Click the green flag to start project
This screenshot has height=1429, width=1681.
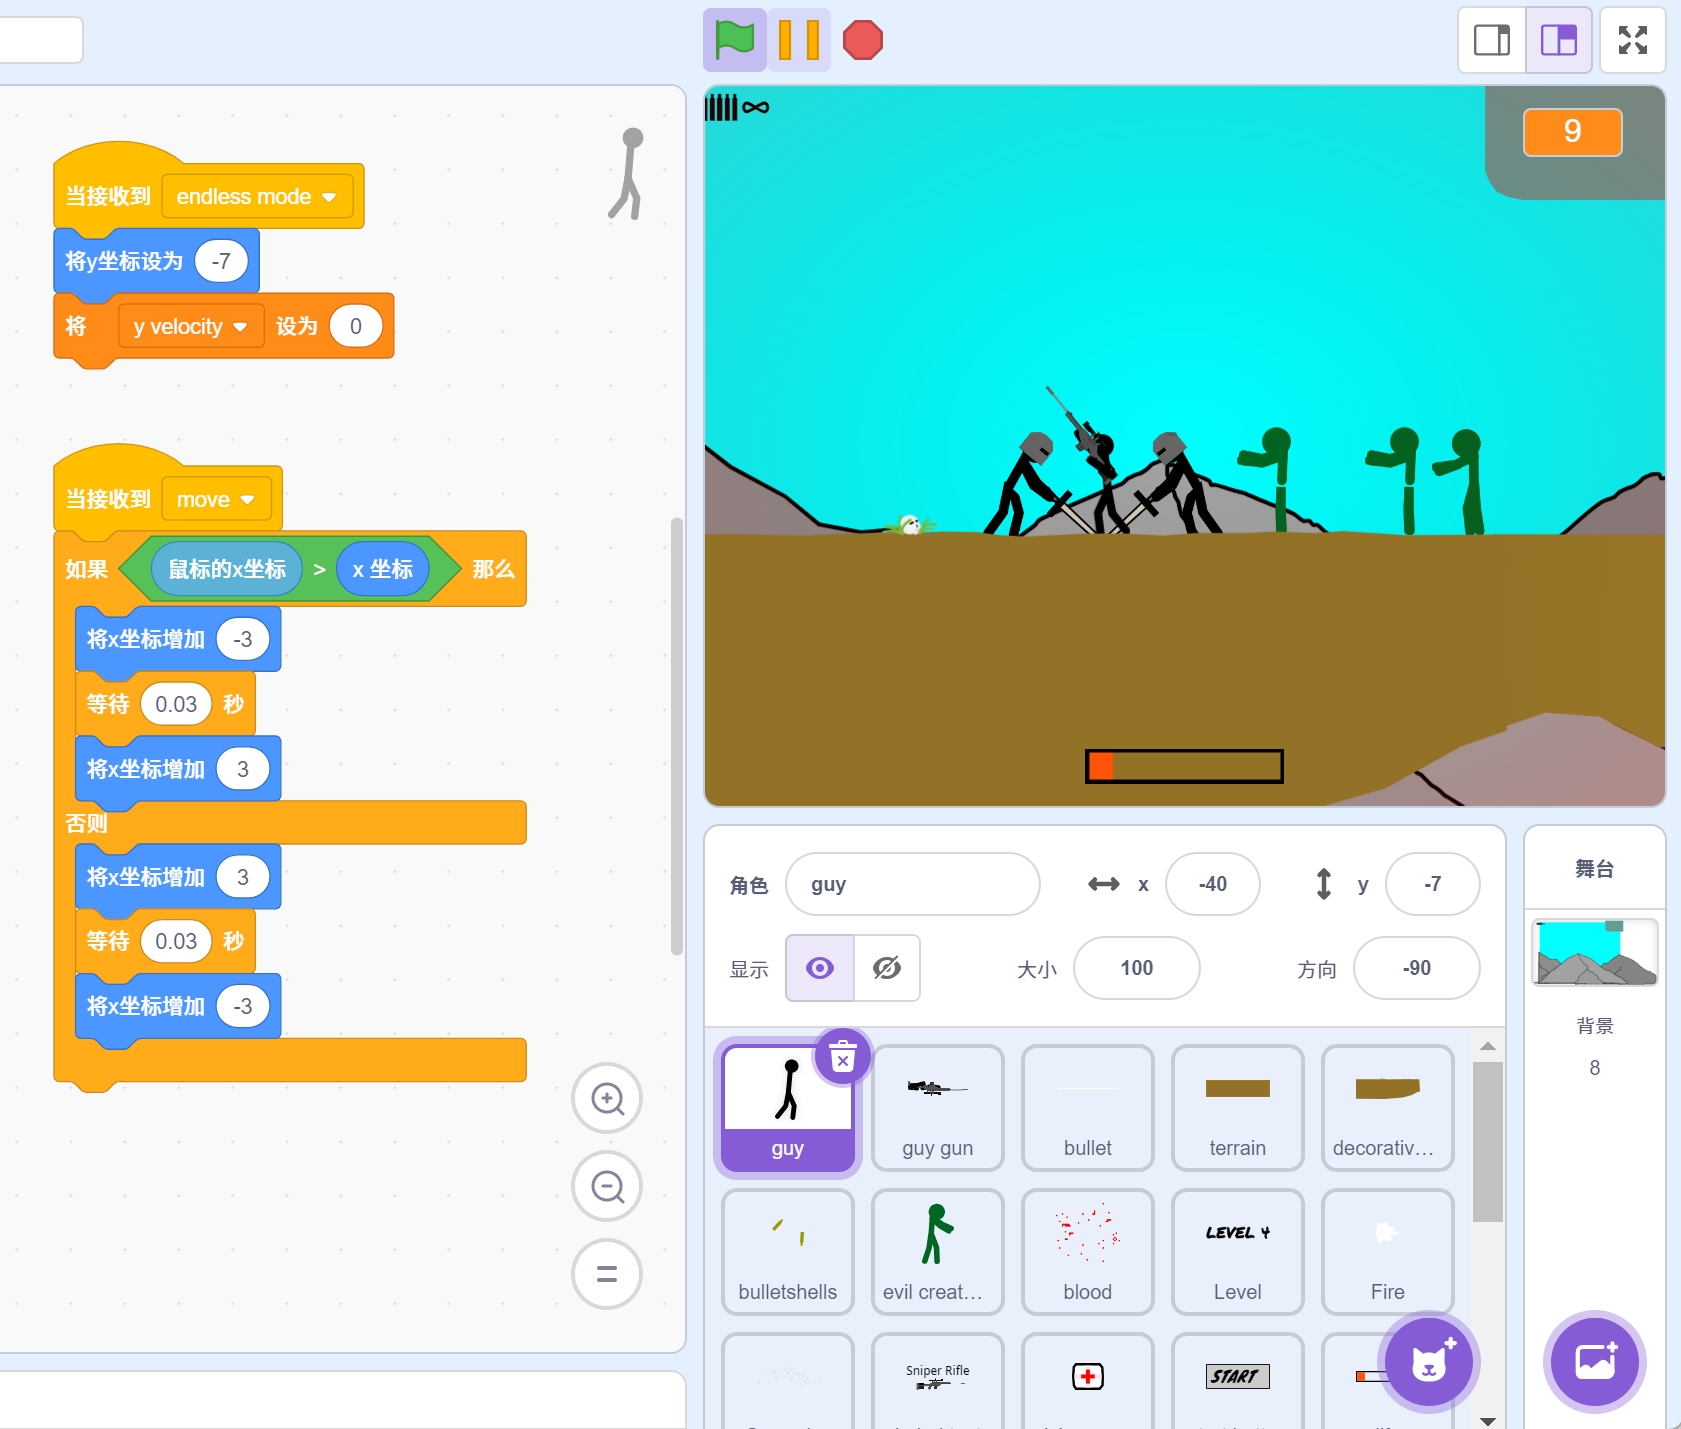734,41
